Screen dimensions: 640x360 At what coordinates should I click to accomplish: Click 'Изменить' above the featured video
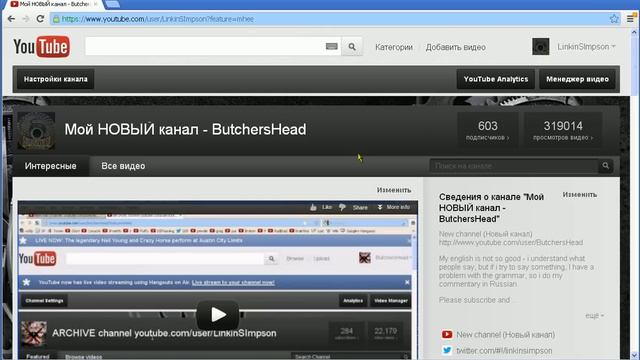click(394, 190)
